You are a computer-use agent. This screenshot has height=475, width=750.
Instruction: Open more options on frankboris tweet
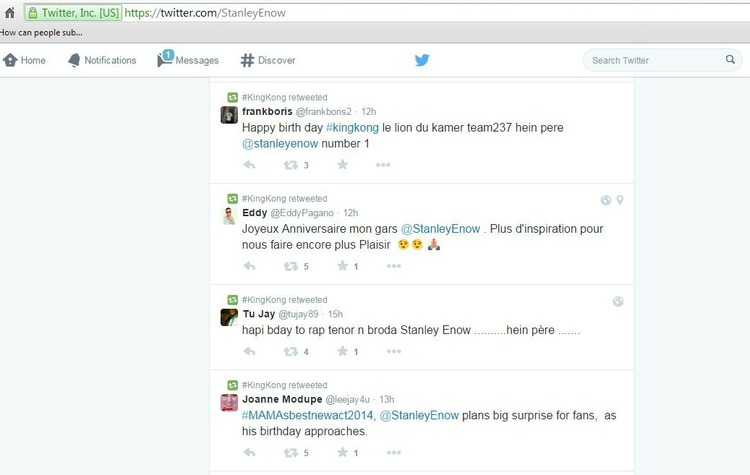click(x=383, y=165)
